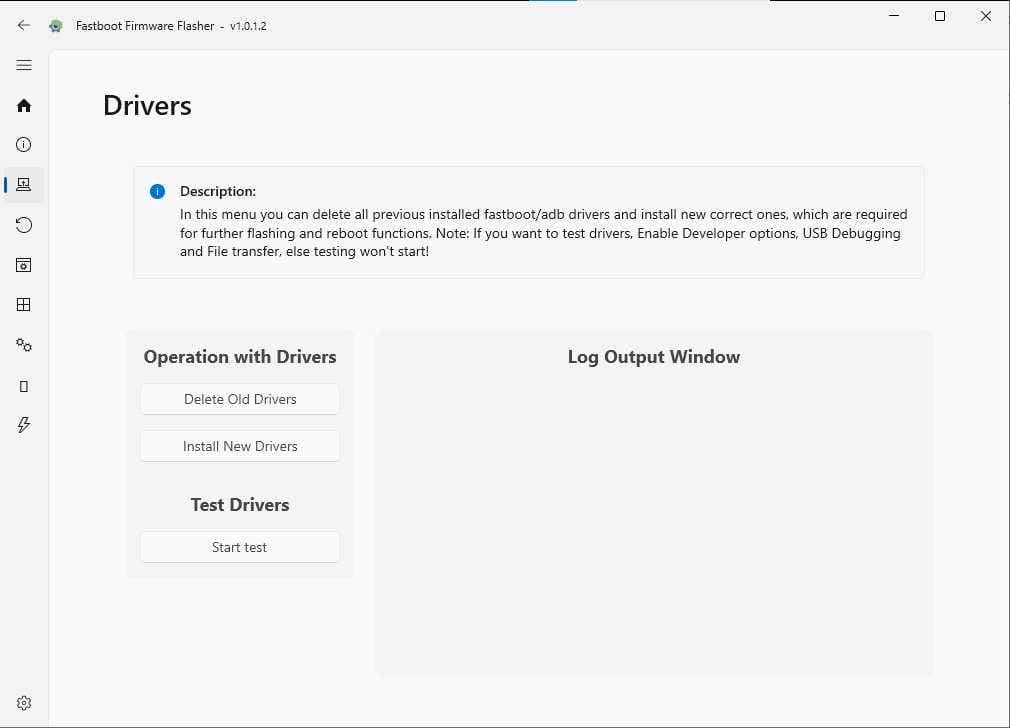Click the Drivers monitor icon in sidebar
Screen dimensions: 1010x728
click(23, 184)
